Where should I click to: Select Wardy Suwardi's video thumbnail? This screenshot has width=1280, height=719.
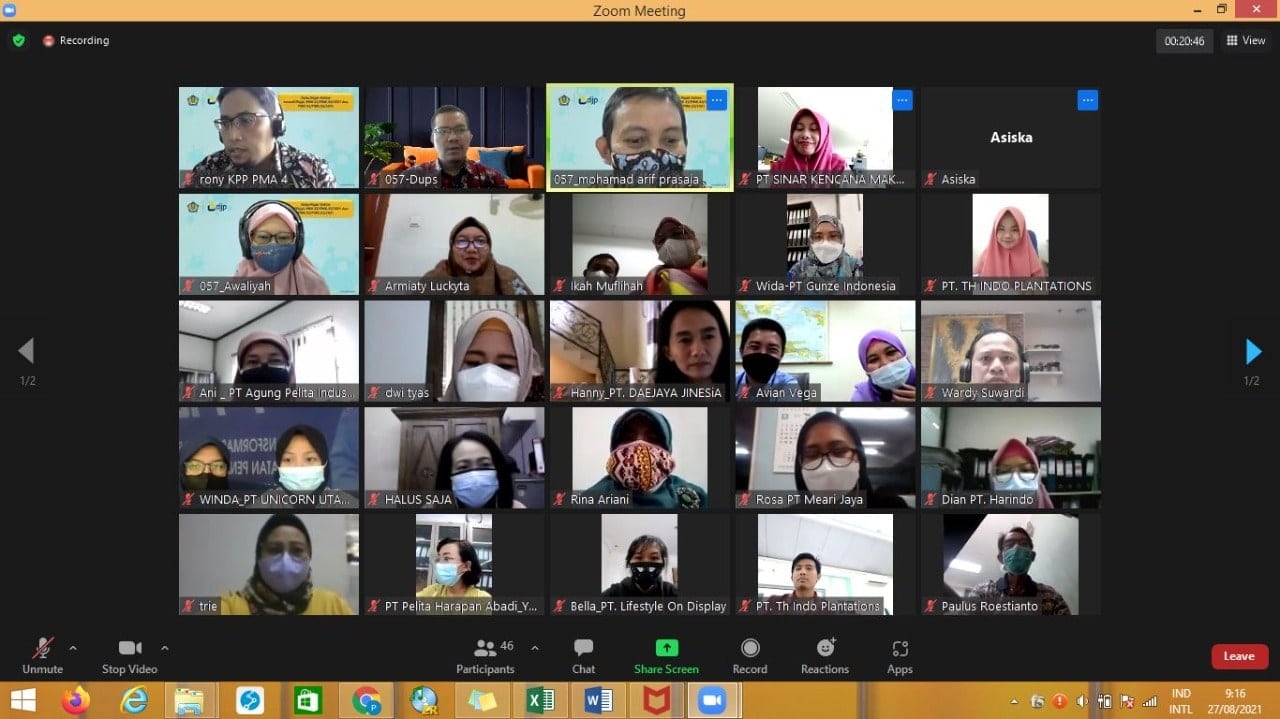click(x=1010, y=351)
